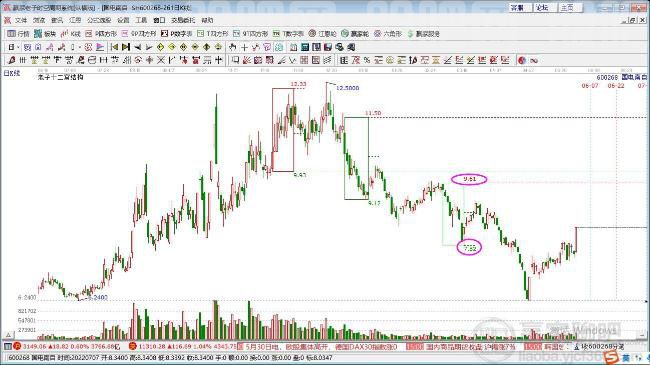
Task: Open the 行情 quotes view
Action: [18, 34]
